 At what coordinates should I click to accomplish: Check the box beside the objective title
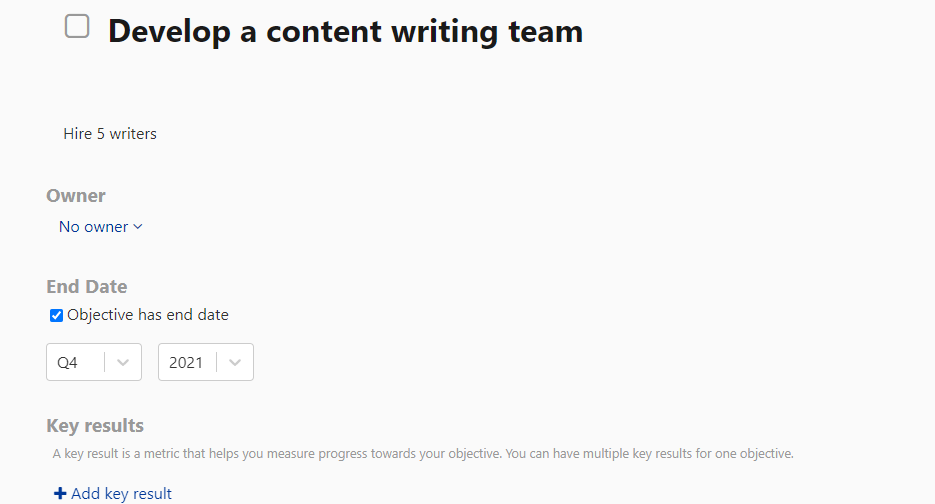tap(77, 27)
